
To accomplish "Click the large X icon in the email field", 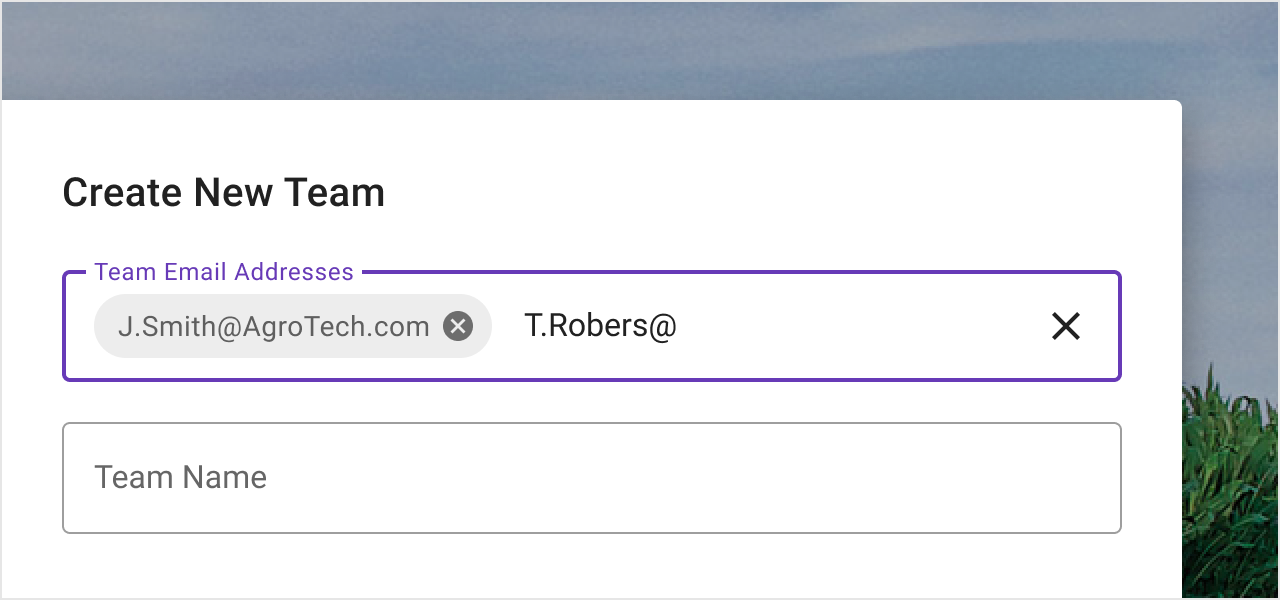I will tap(1066, 326).
